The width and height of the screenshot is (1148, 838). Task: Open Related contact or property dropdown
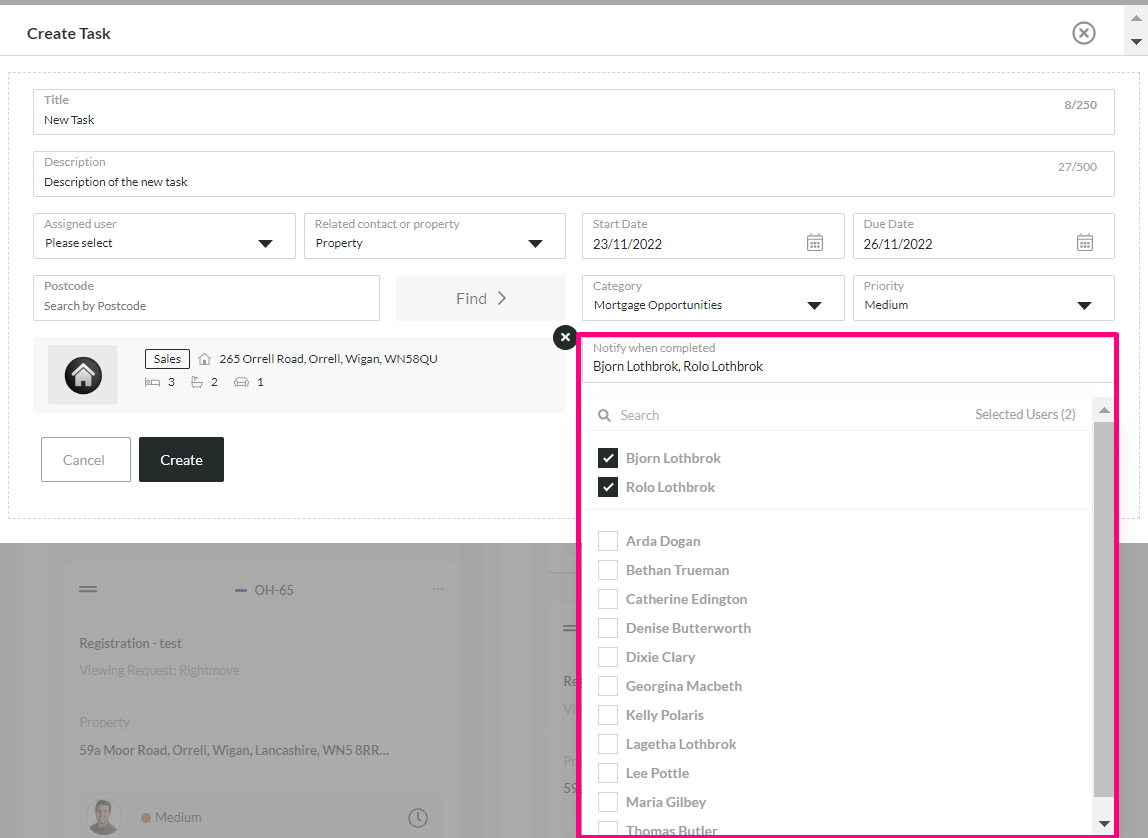[x=435, y=236]
